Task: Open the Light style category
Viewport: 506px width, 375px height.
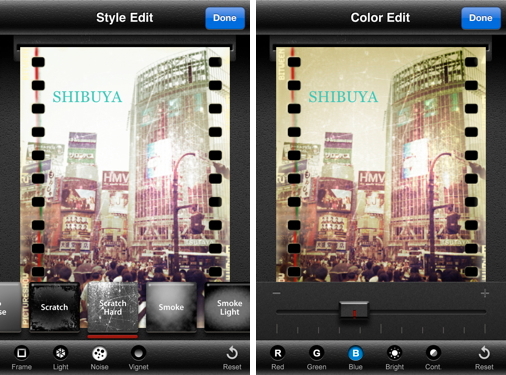Action: (x=61, y=358)
